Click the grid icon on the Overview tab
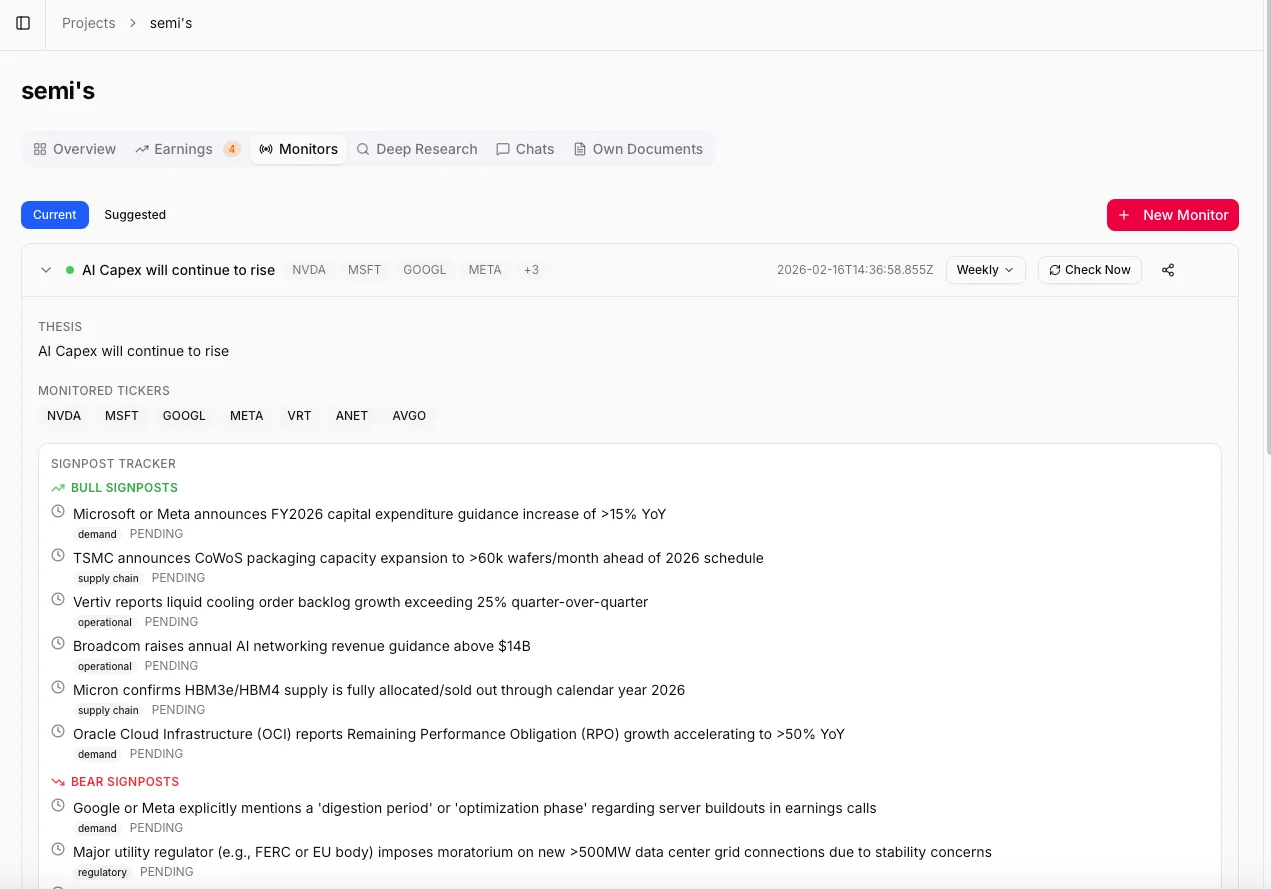Image resolution: width=1271 pixels, height=889 pixels. point(40,149)
